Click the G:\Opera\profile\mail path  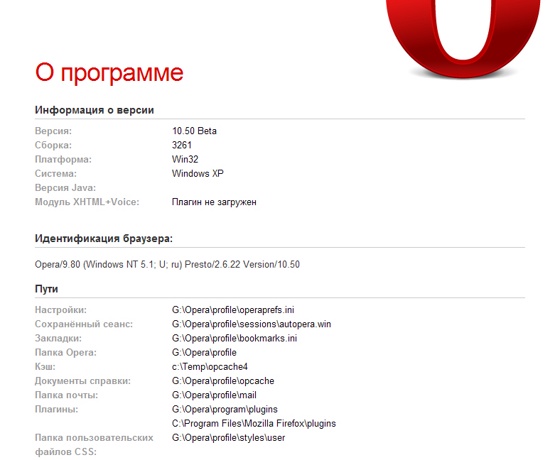click(214, 395)
